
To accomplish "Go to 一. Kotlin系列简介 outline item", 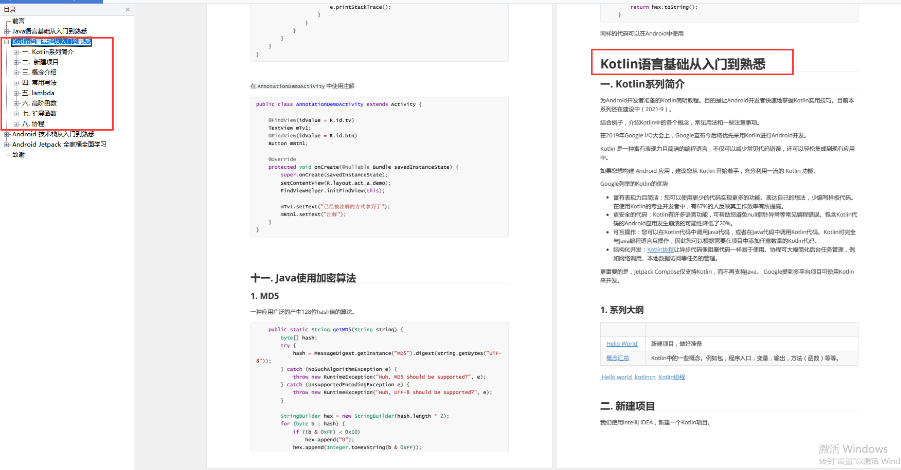I will [x=48, y=52].
